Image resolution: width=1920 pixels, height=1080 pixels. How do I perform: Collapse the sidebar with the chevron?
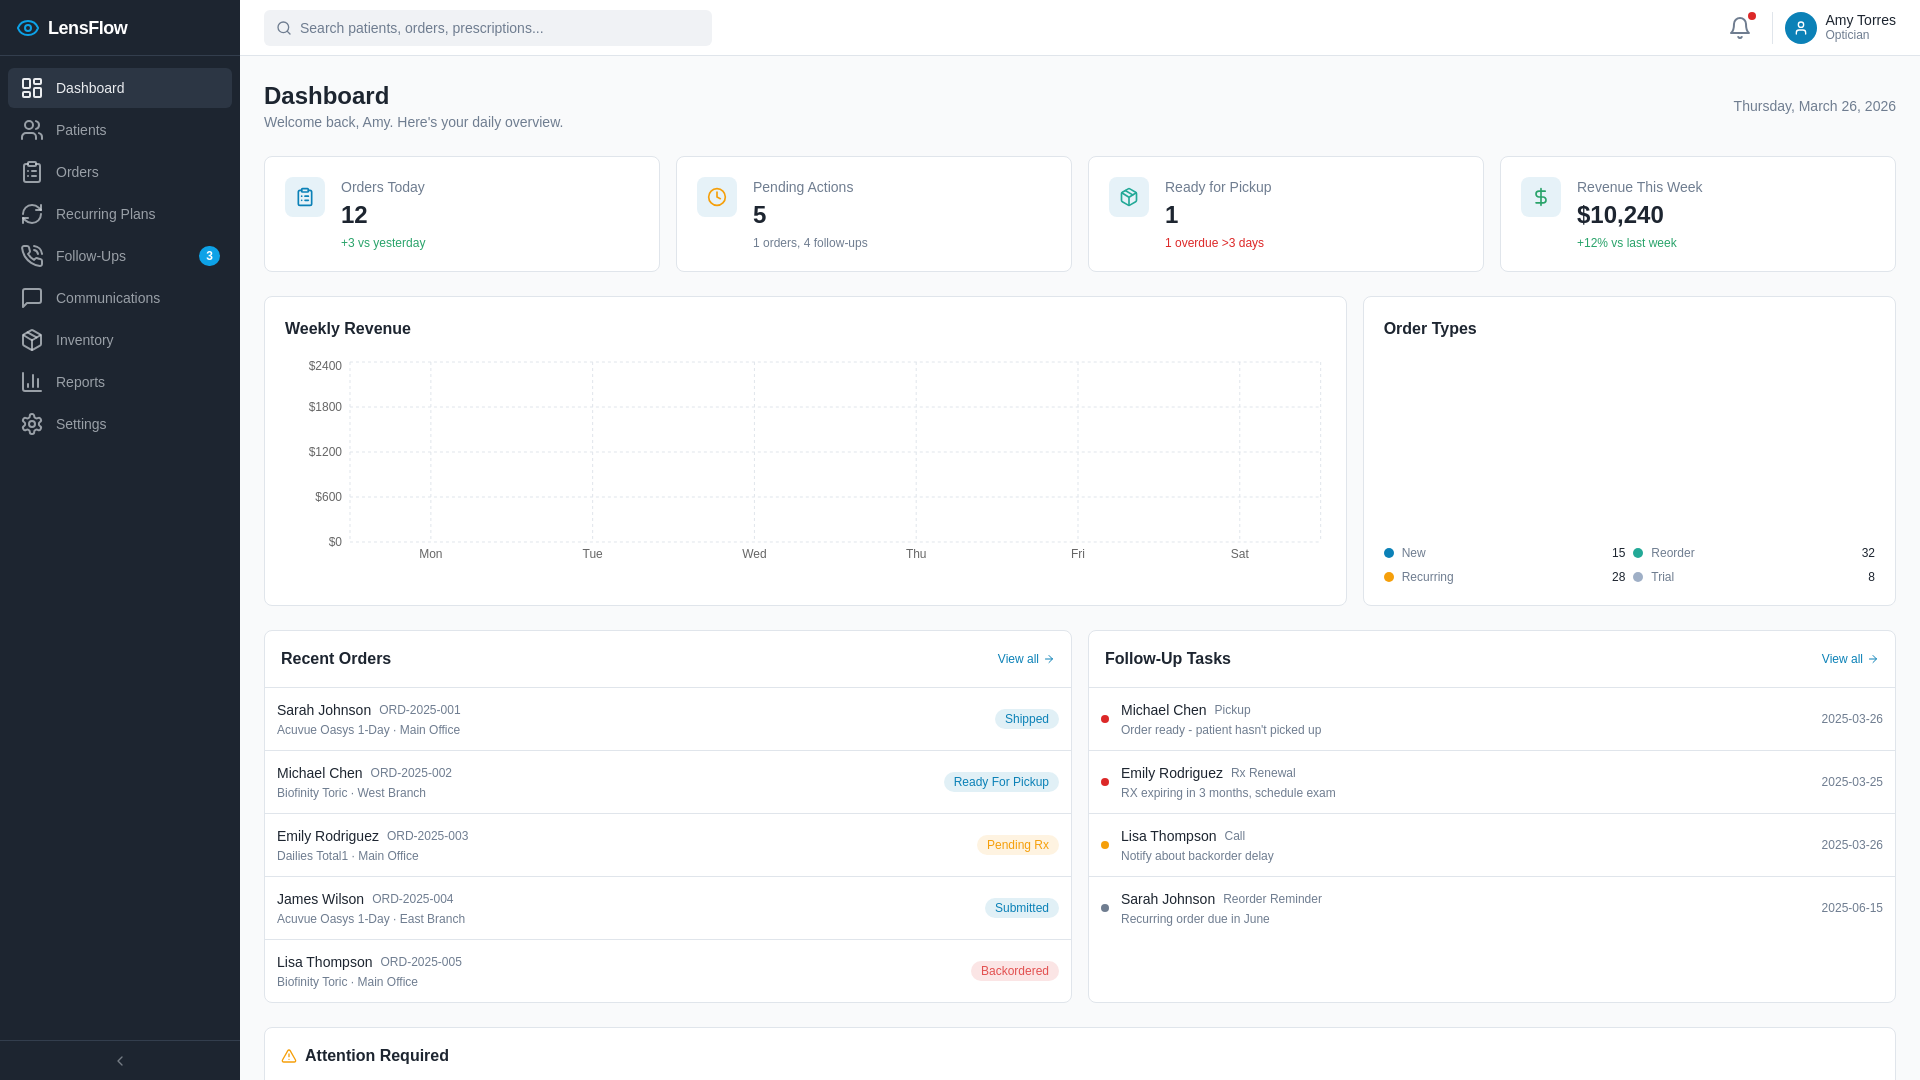click(x=120, y=1061)
